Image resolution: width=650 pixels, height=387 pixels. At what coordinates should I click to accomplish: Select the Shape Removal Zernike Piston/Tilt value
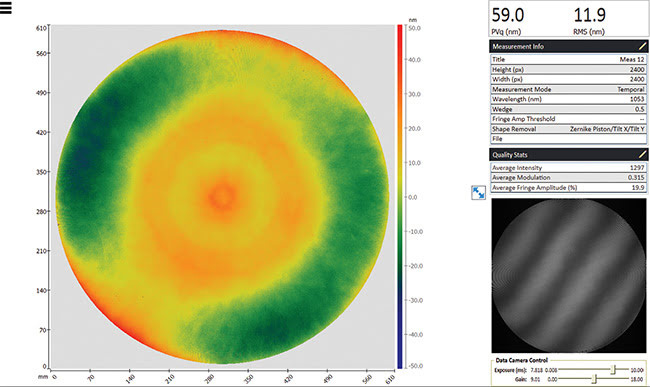[607, 129]
